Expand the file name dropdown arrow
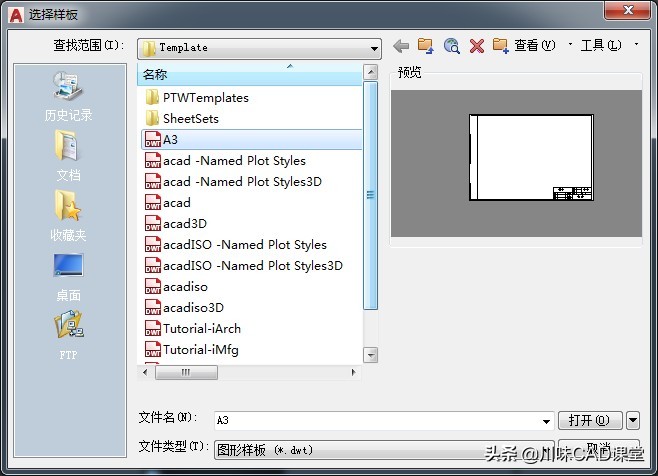Image resolution: width=658 pixels, height=476 pixels. 546,421
